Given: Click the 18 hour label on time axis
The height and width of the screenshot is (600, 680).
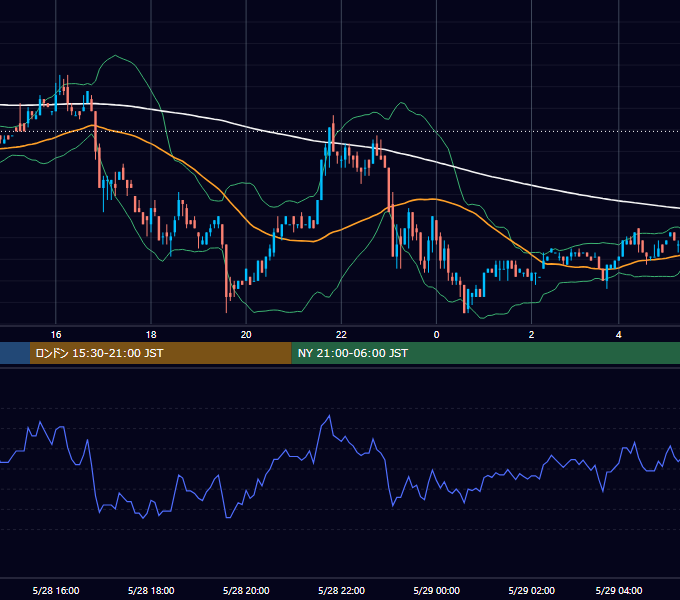Looking at the screenshot, I should (151, 335).
